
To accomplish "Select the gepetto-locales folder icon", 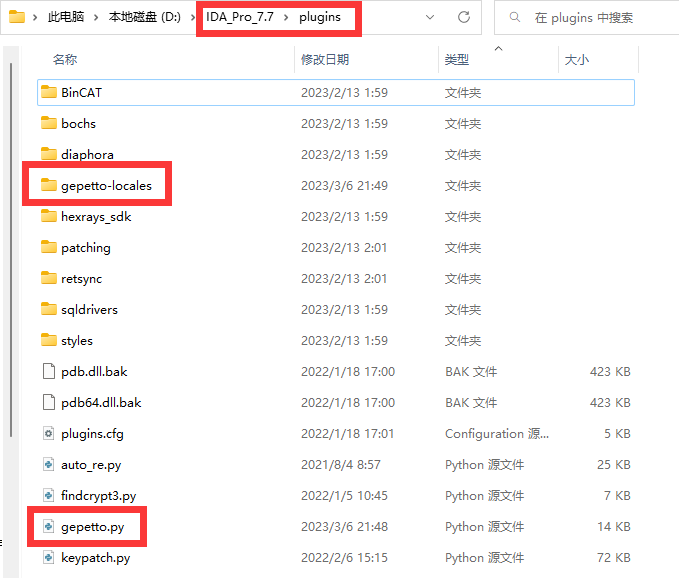I will 48,186.
